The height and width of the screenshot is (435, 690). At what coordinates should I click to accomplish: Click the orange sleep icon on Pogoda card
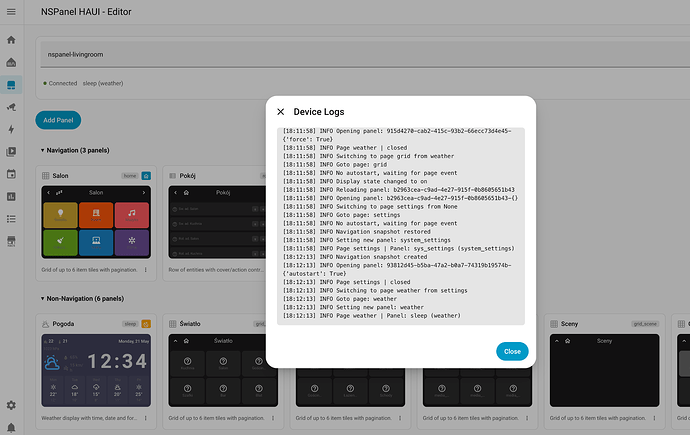coord(146,324)
